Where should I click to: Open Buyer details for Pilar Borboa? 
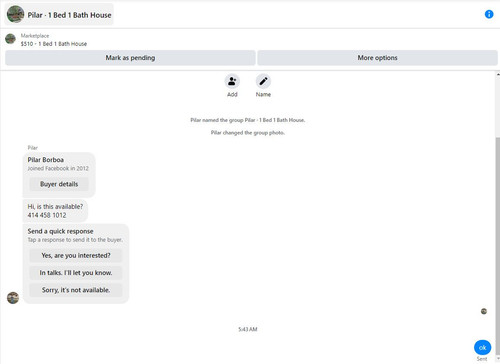[59, 184]
